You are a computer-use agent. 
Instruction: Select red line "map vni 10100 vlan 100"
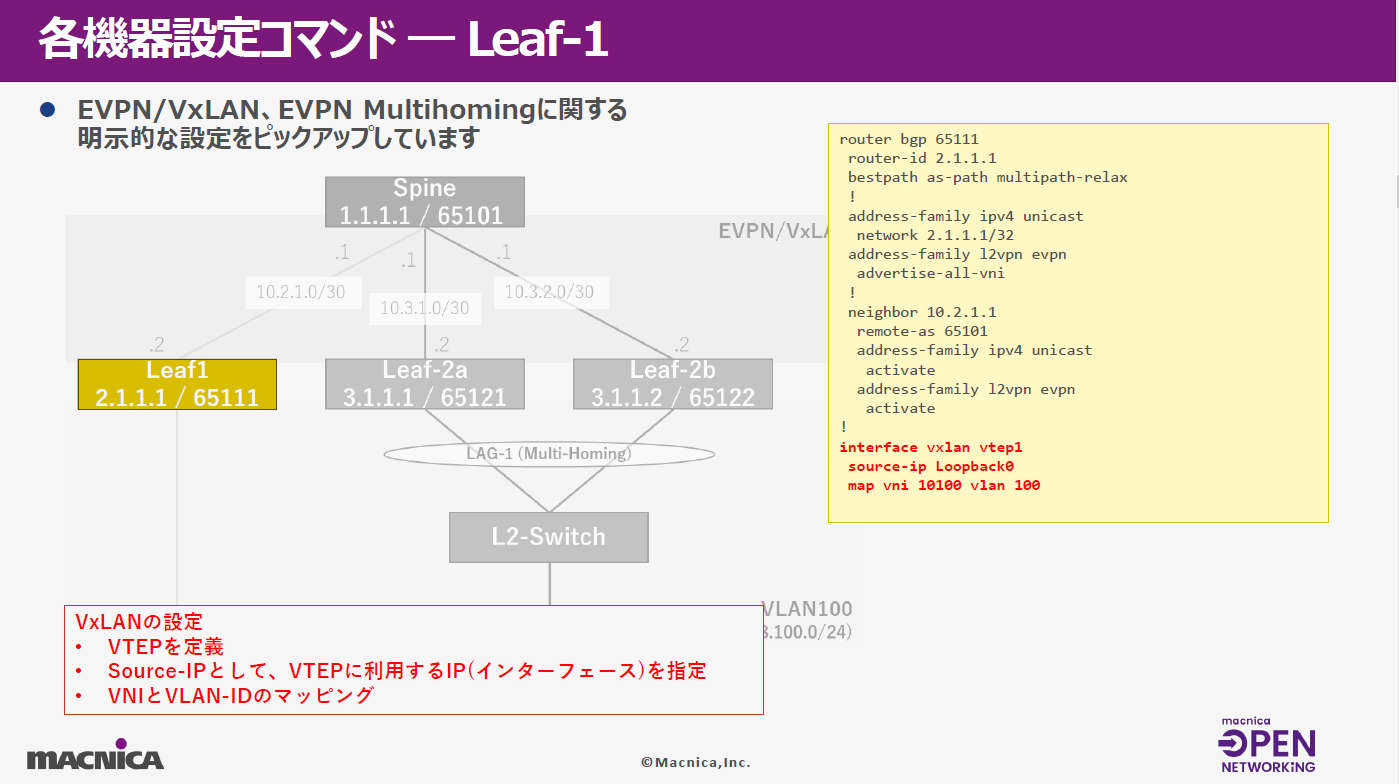click(944, 485)
